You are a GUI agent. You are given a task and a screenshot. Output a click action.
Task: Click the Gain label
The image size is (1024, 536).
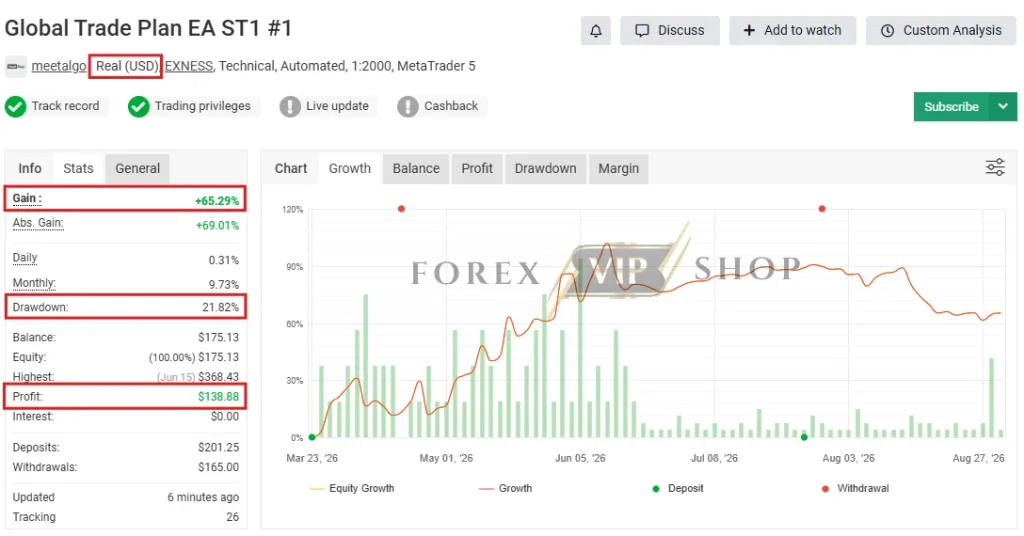27,198
